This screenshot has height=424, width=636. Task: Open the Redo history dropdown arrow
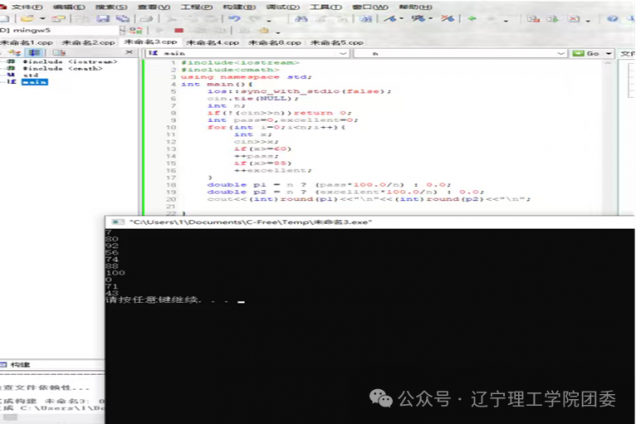coord(269,20)
